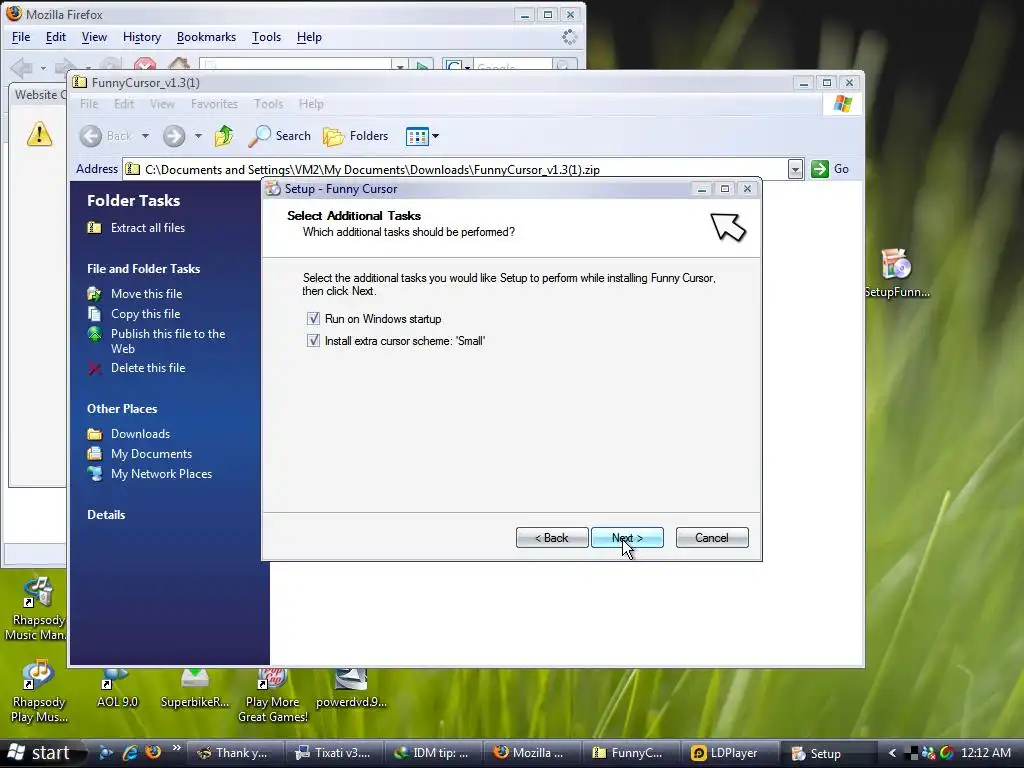This screenshot has height=768, width=1024.
Task: Click the Windows start button
Action: point(39,753)
